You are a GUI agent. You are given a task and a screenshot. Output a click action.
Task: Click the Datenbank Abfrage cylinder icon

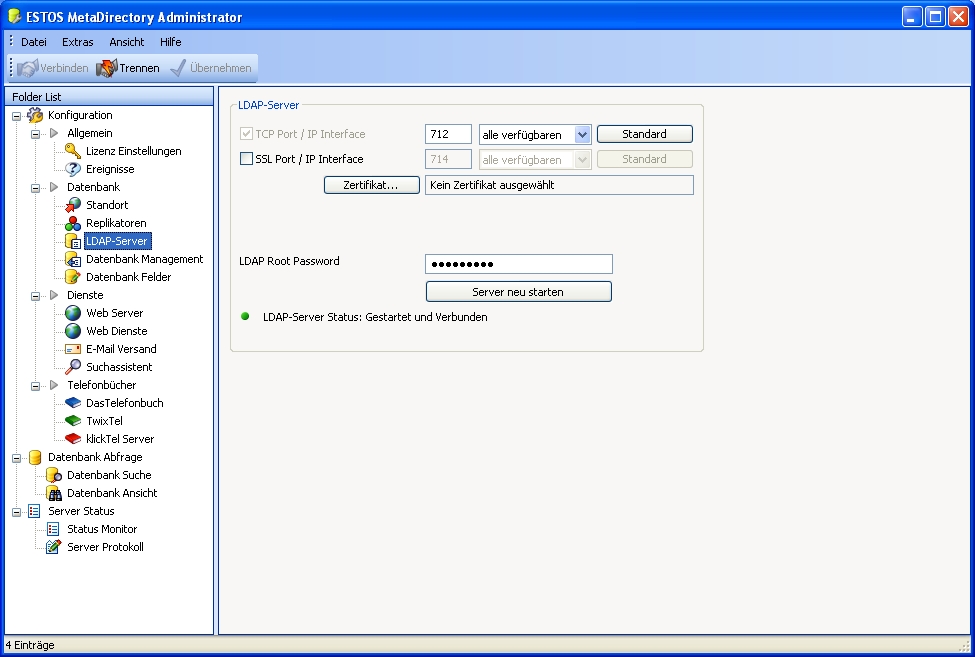point(35,457)
